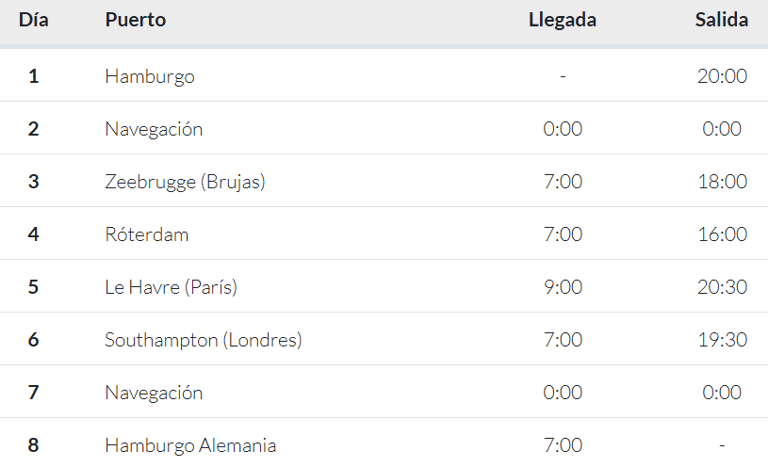The width and height of the screenshot is (768, 467).
Task: Click the 16:00 departure time for Róterdam
Action: tap(722, 234)
